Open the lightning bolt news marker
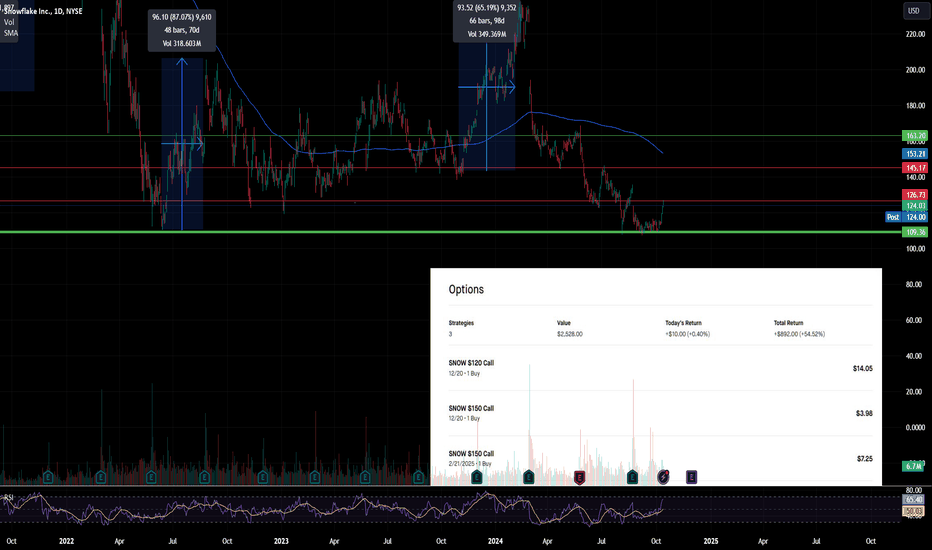The image size is (932, 550). coord(663,477)
